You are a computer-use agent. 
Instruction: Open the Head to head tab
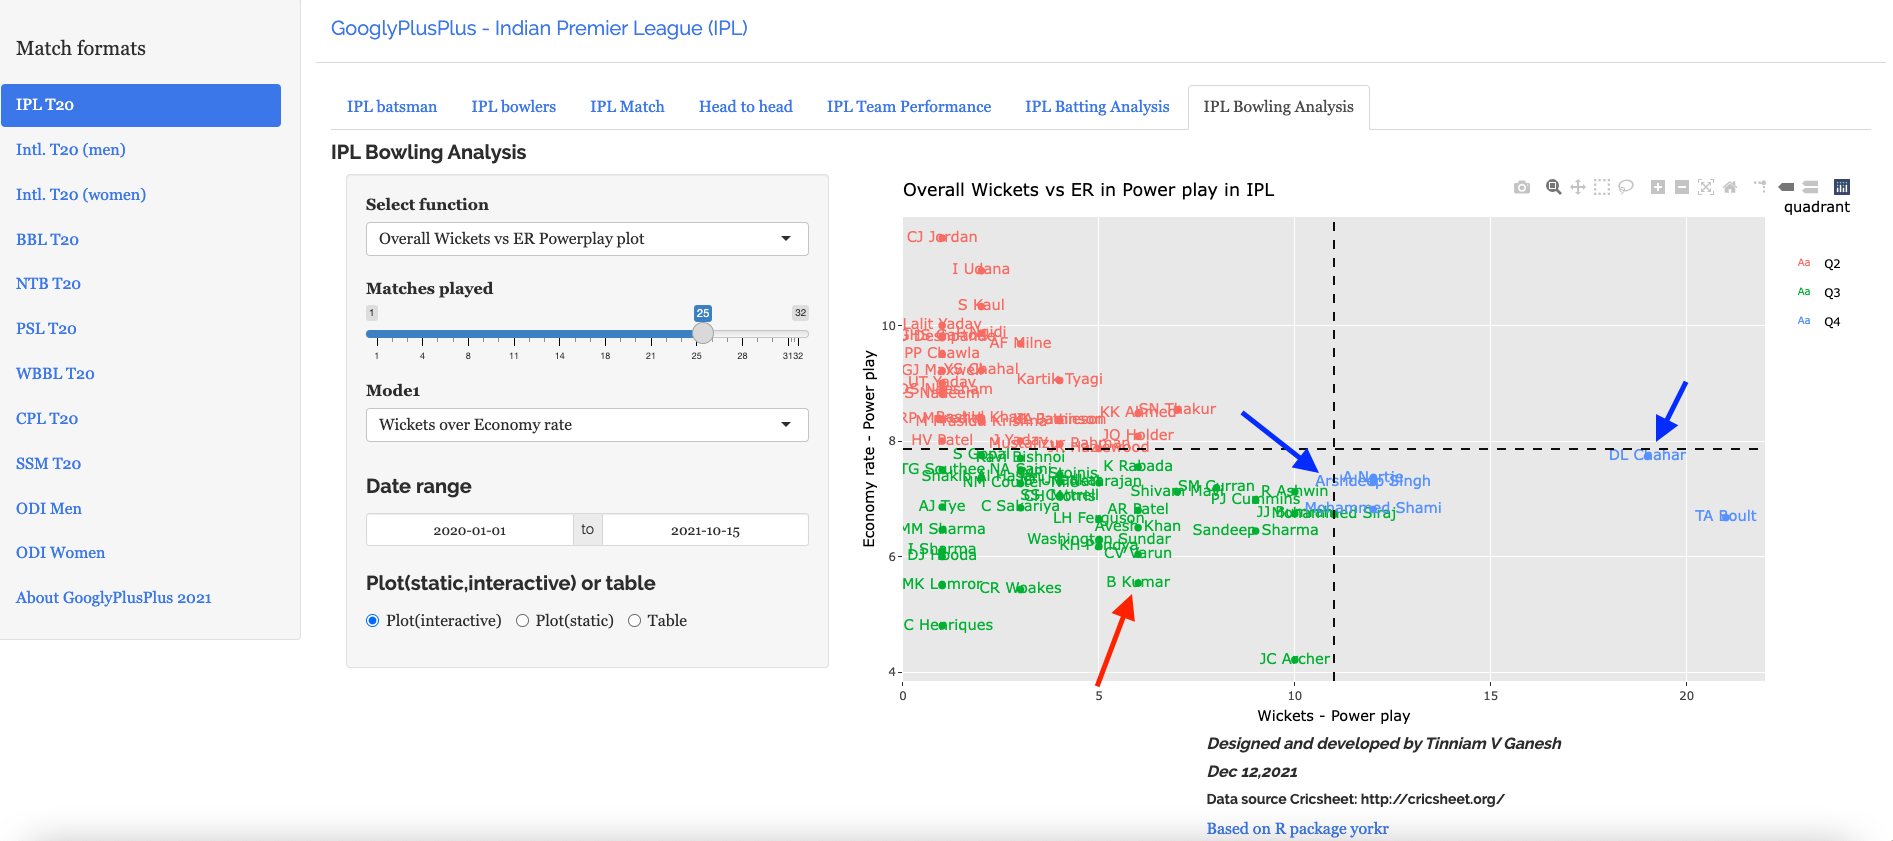745,107
